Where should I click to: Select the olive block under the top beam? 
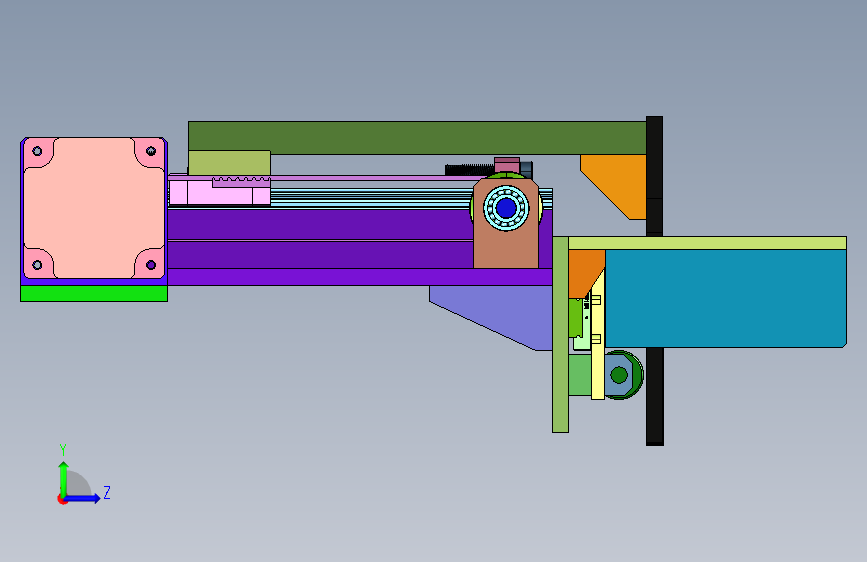[229, 163]
